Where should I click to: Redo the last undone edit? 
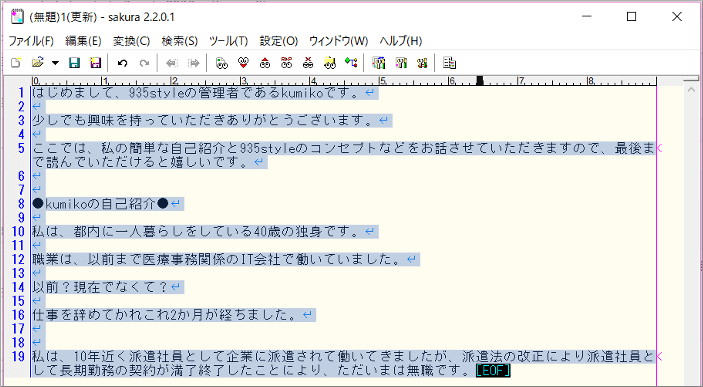click(144, 63)
